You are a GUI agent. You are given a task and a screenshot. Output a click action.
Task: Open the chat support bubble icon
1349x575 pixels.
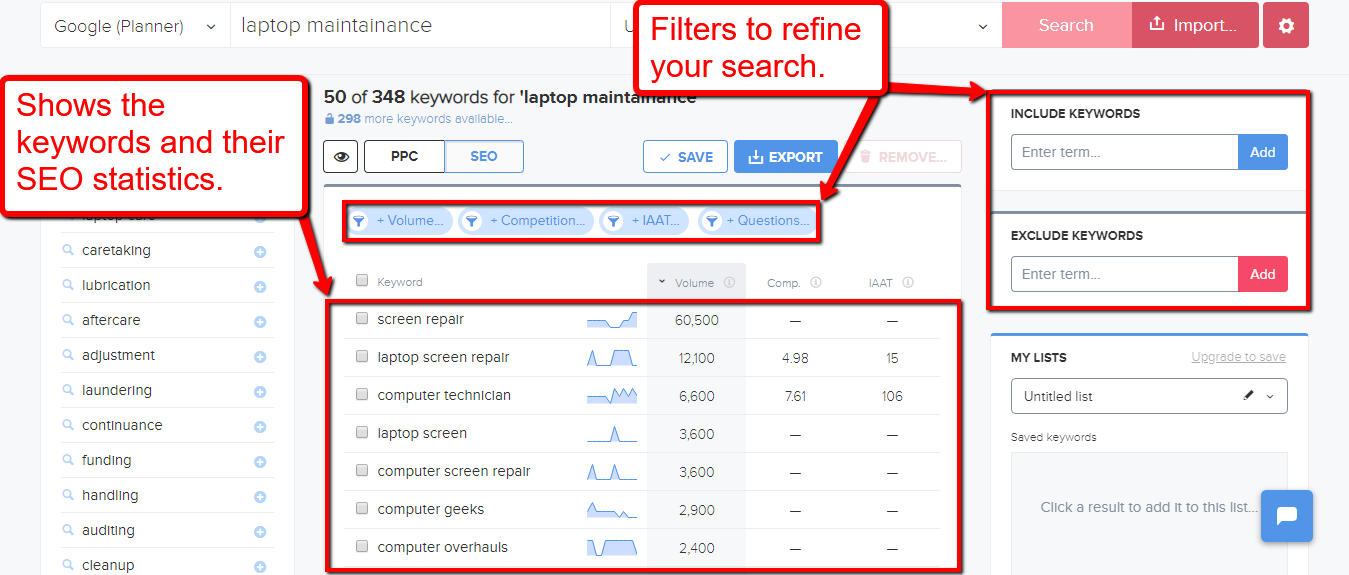click(x=1287, y=516)
